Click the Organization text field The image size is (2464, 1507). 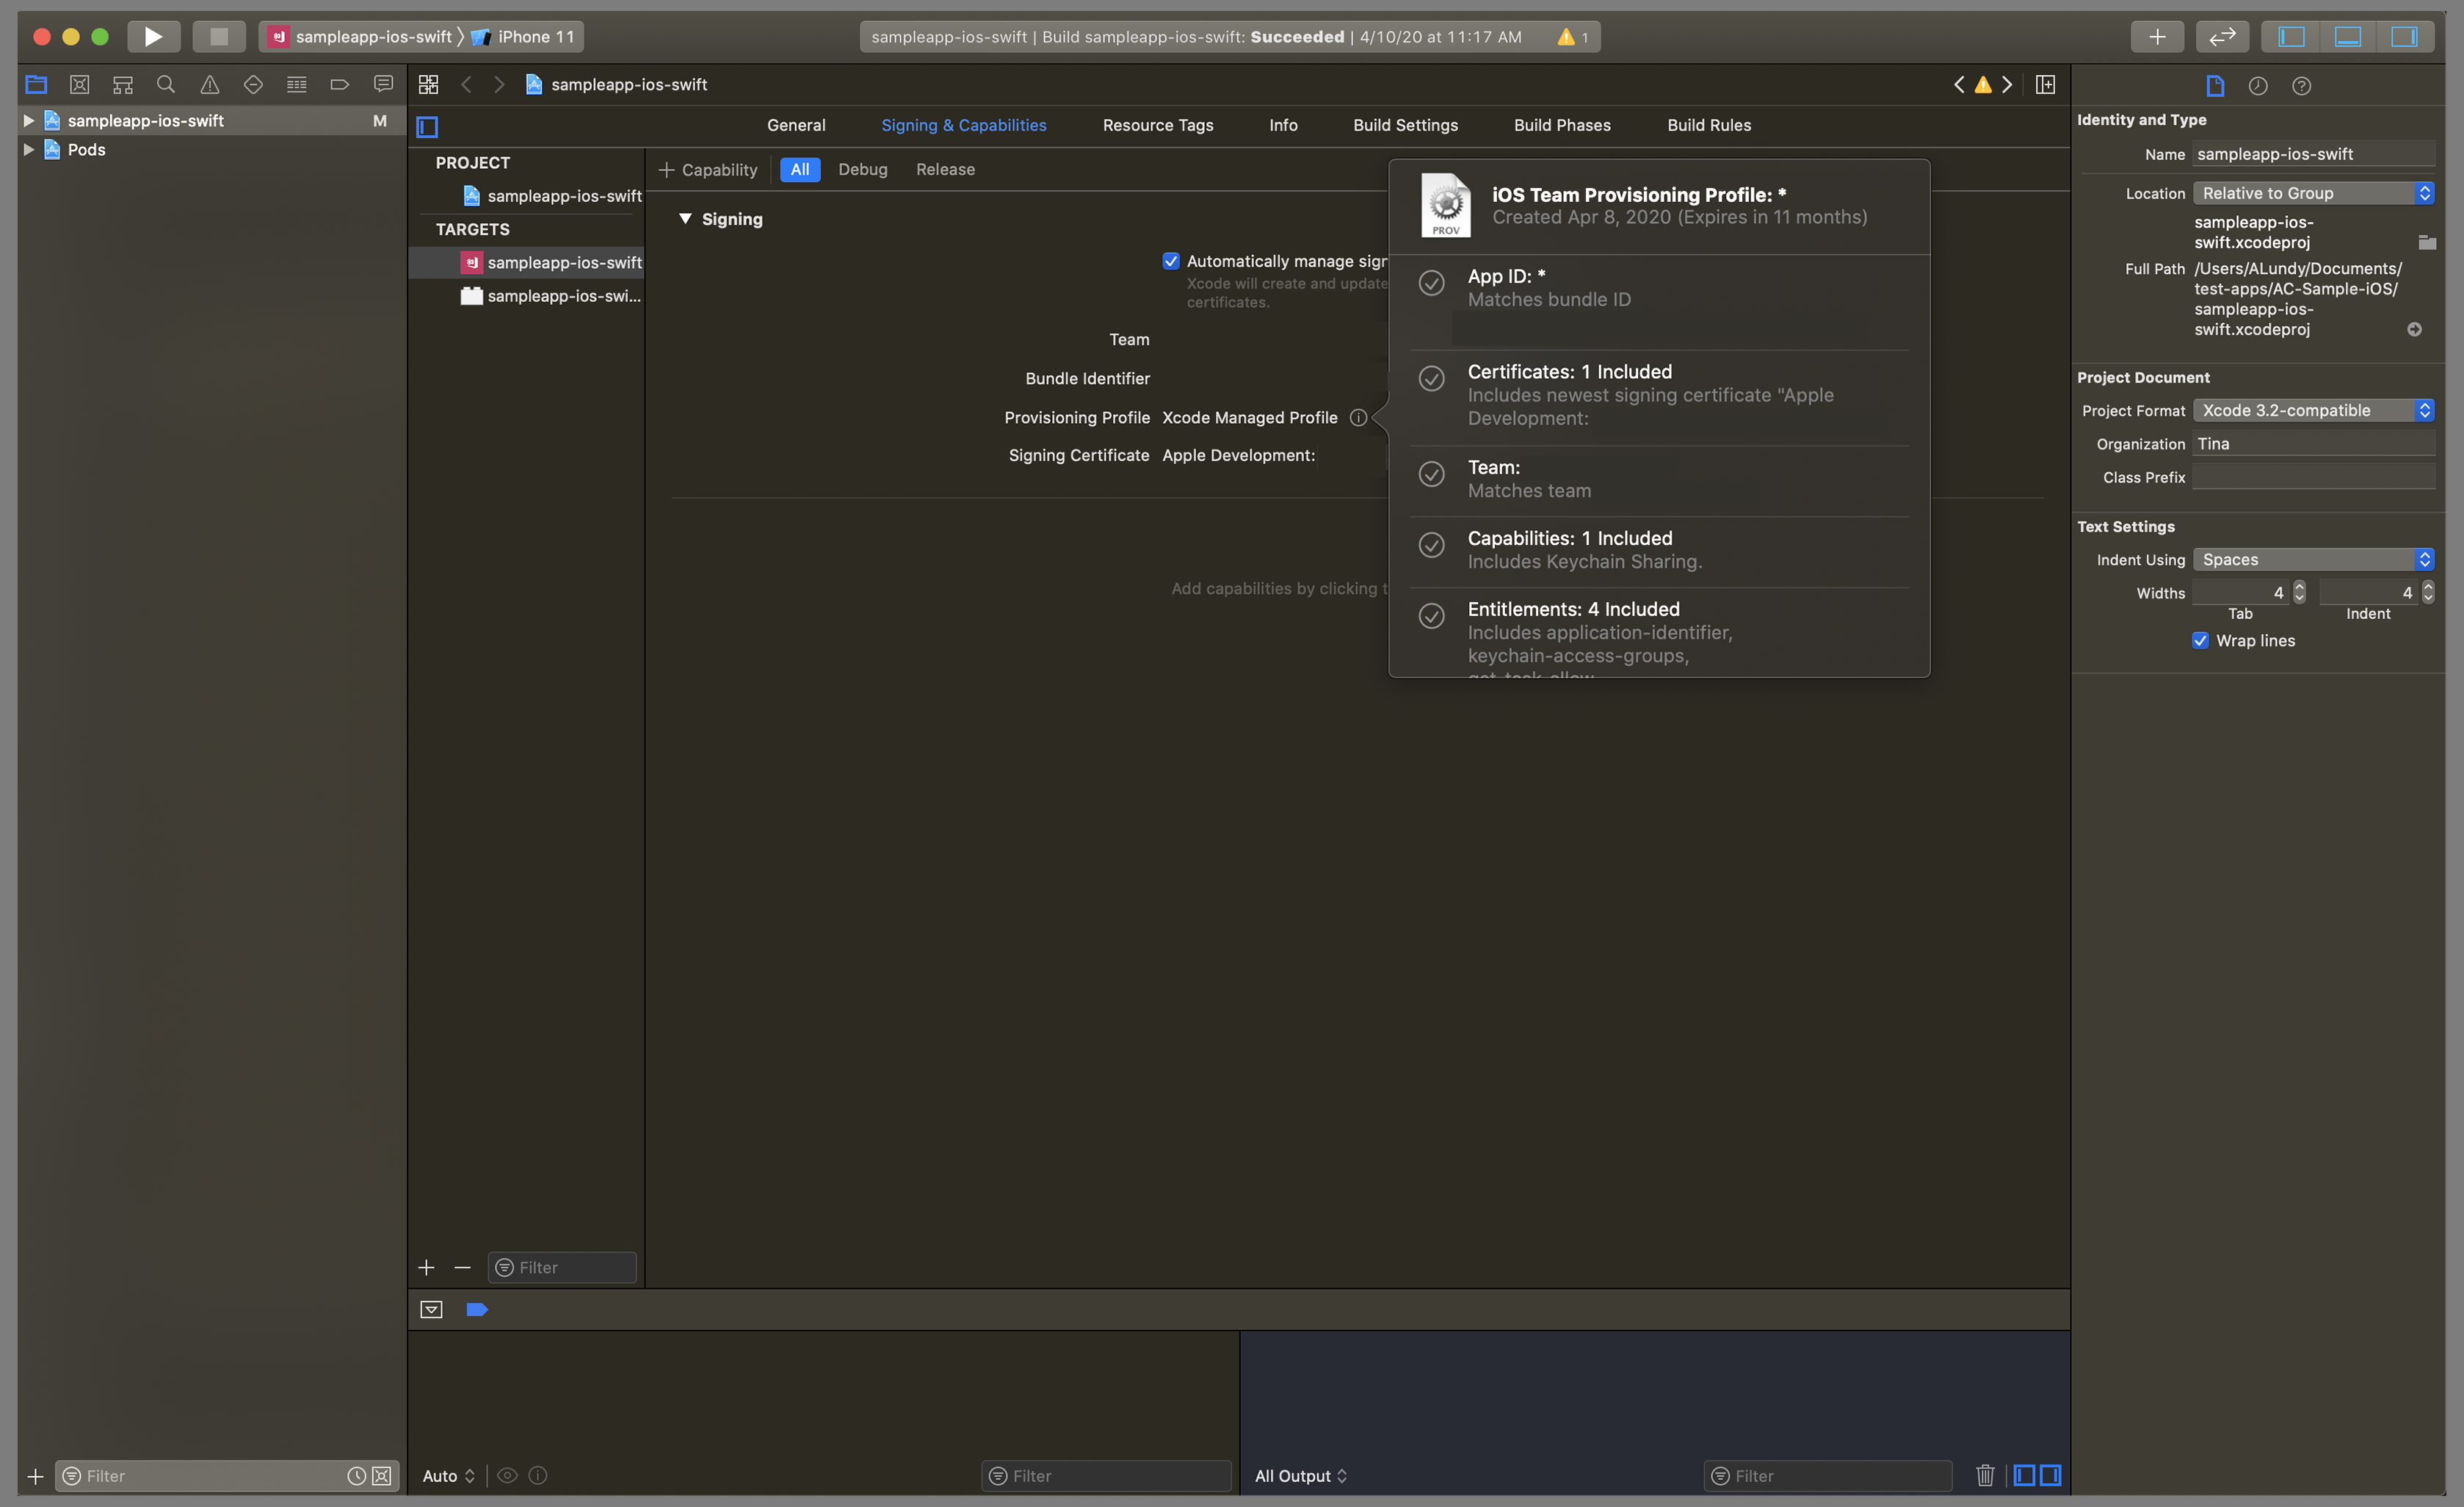2314,444
